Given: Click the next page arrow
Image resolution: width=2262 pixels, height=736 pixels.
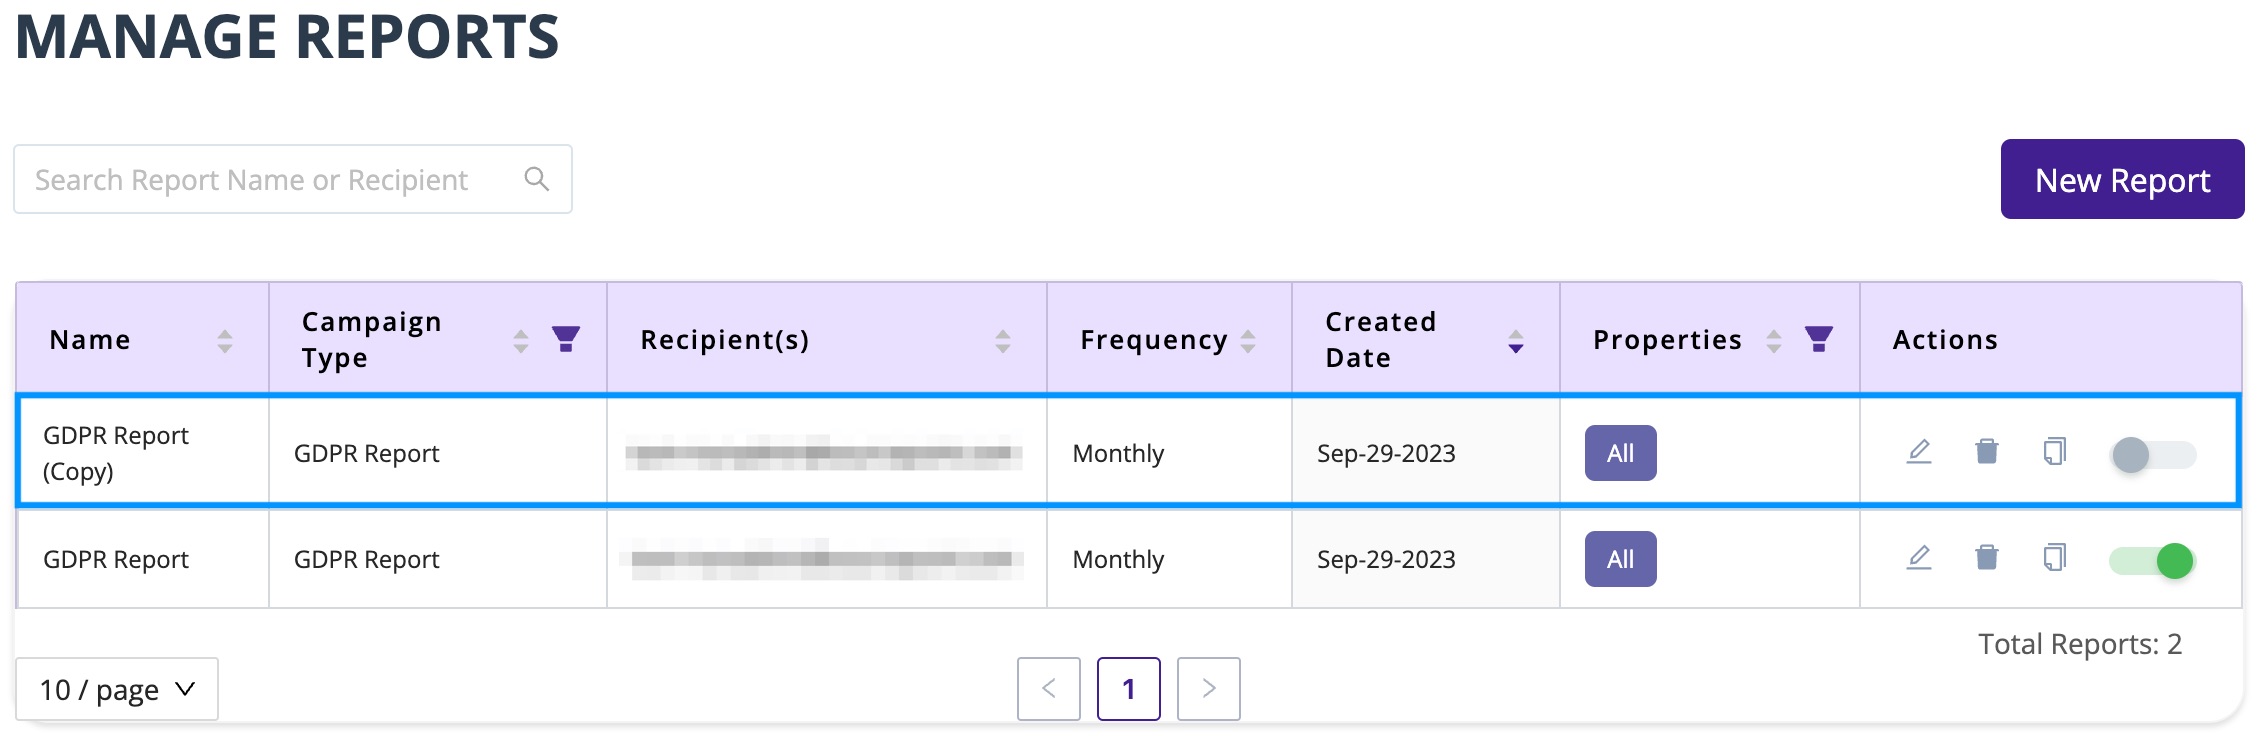Looking at the screenshot, I should point(1209,689).
